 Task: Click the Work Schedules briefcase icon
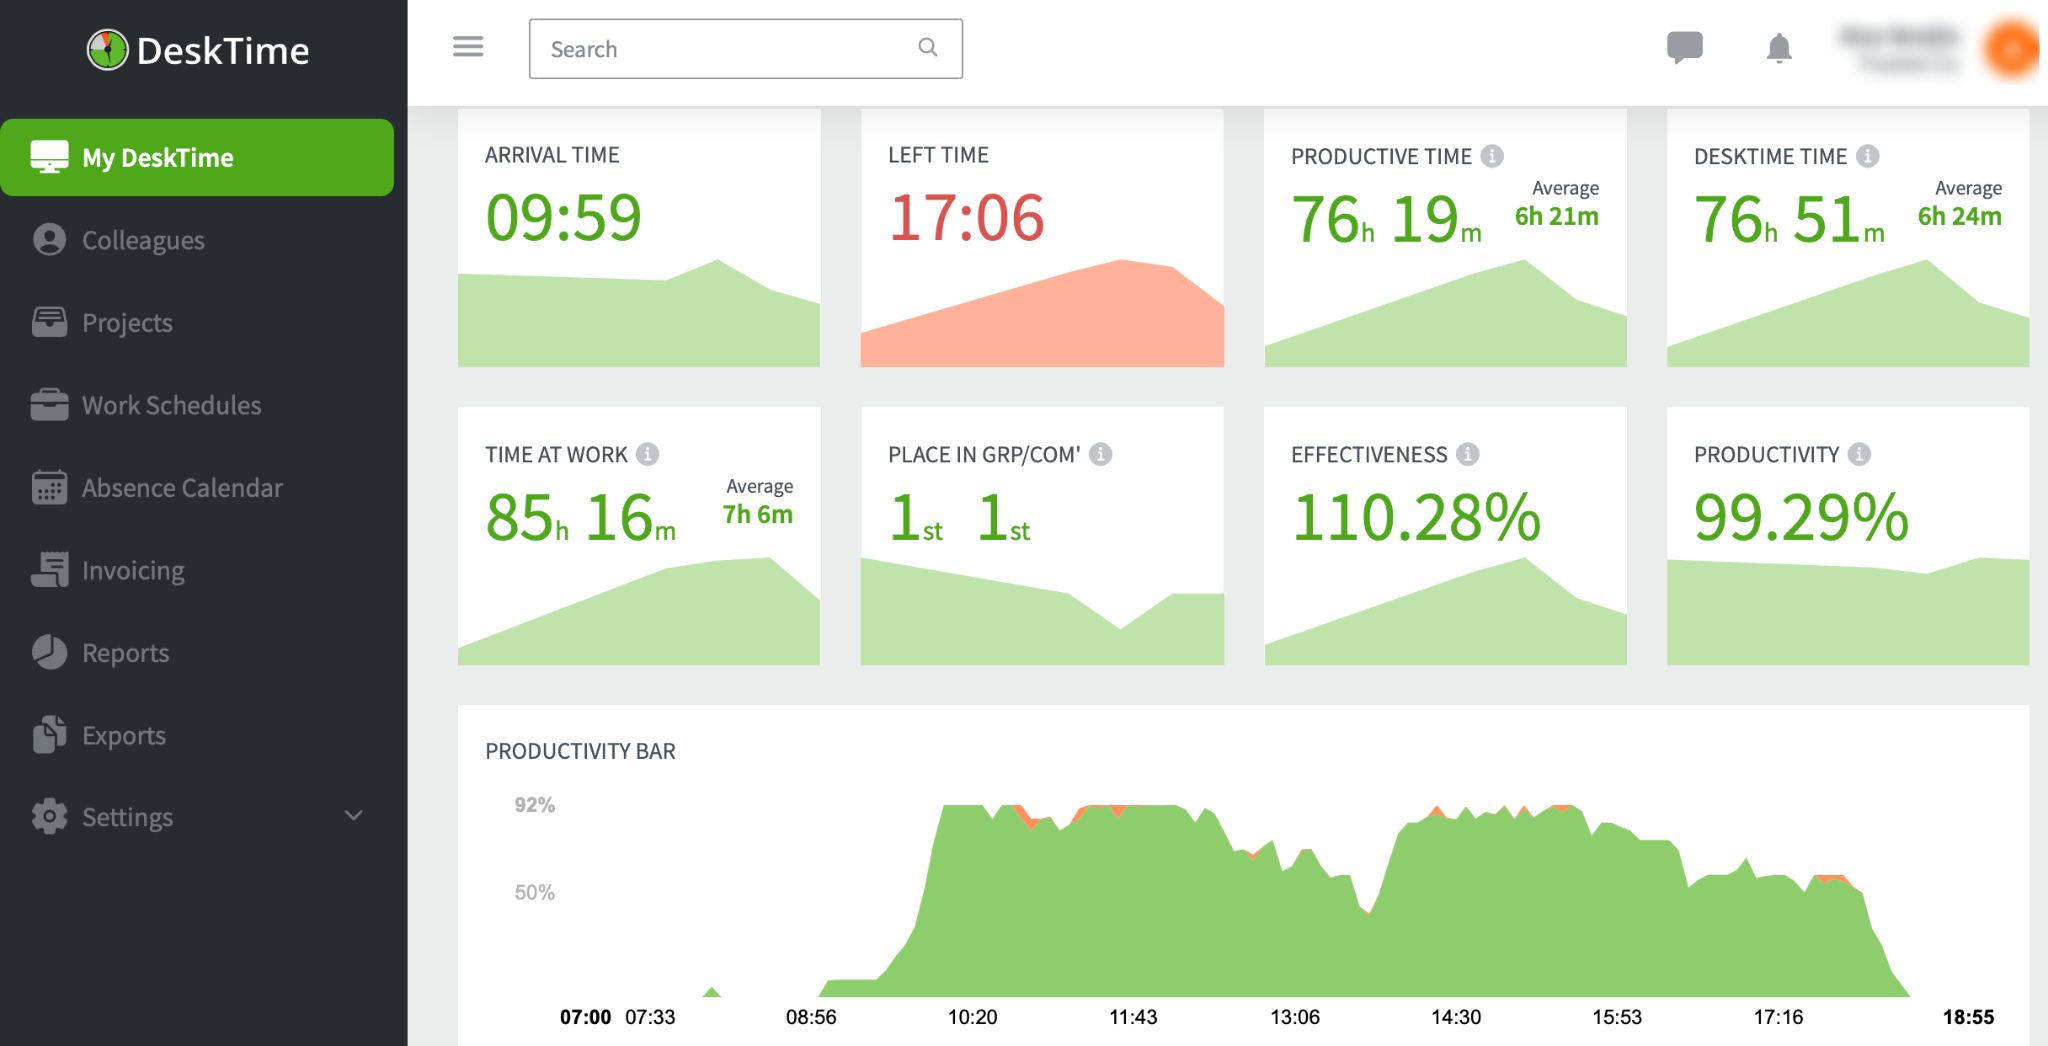(x=49, y=405)
